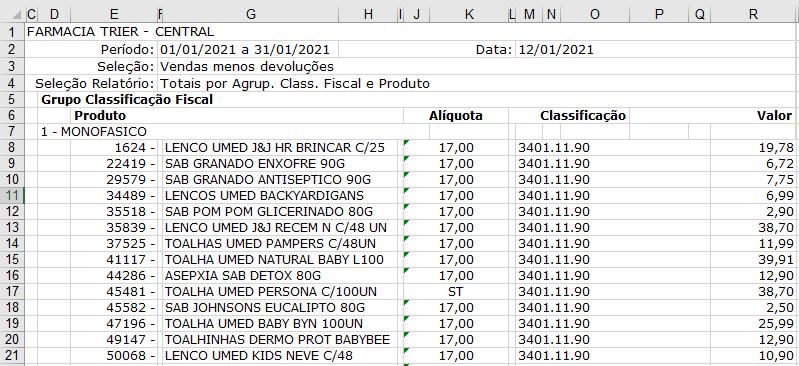The height and width of the screenshot is (366, 799).
Task: Select column G header
Action: (250, 15)
